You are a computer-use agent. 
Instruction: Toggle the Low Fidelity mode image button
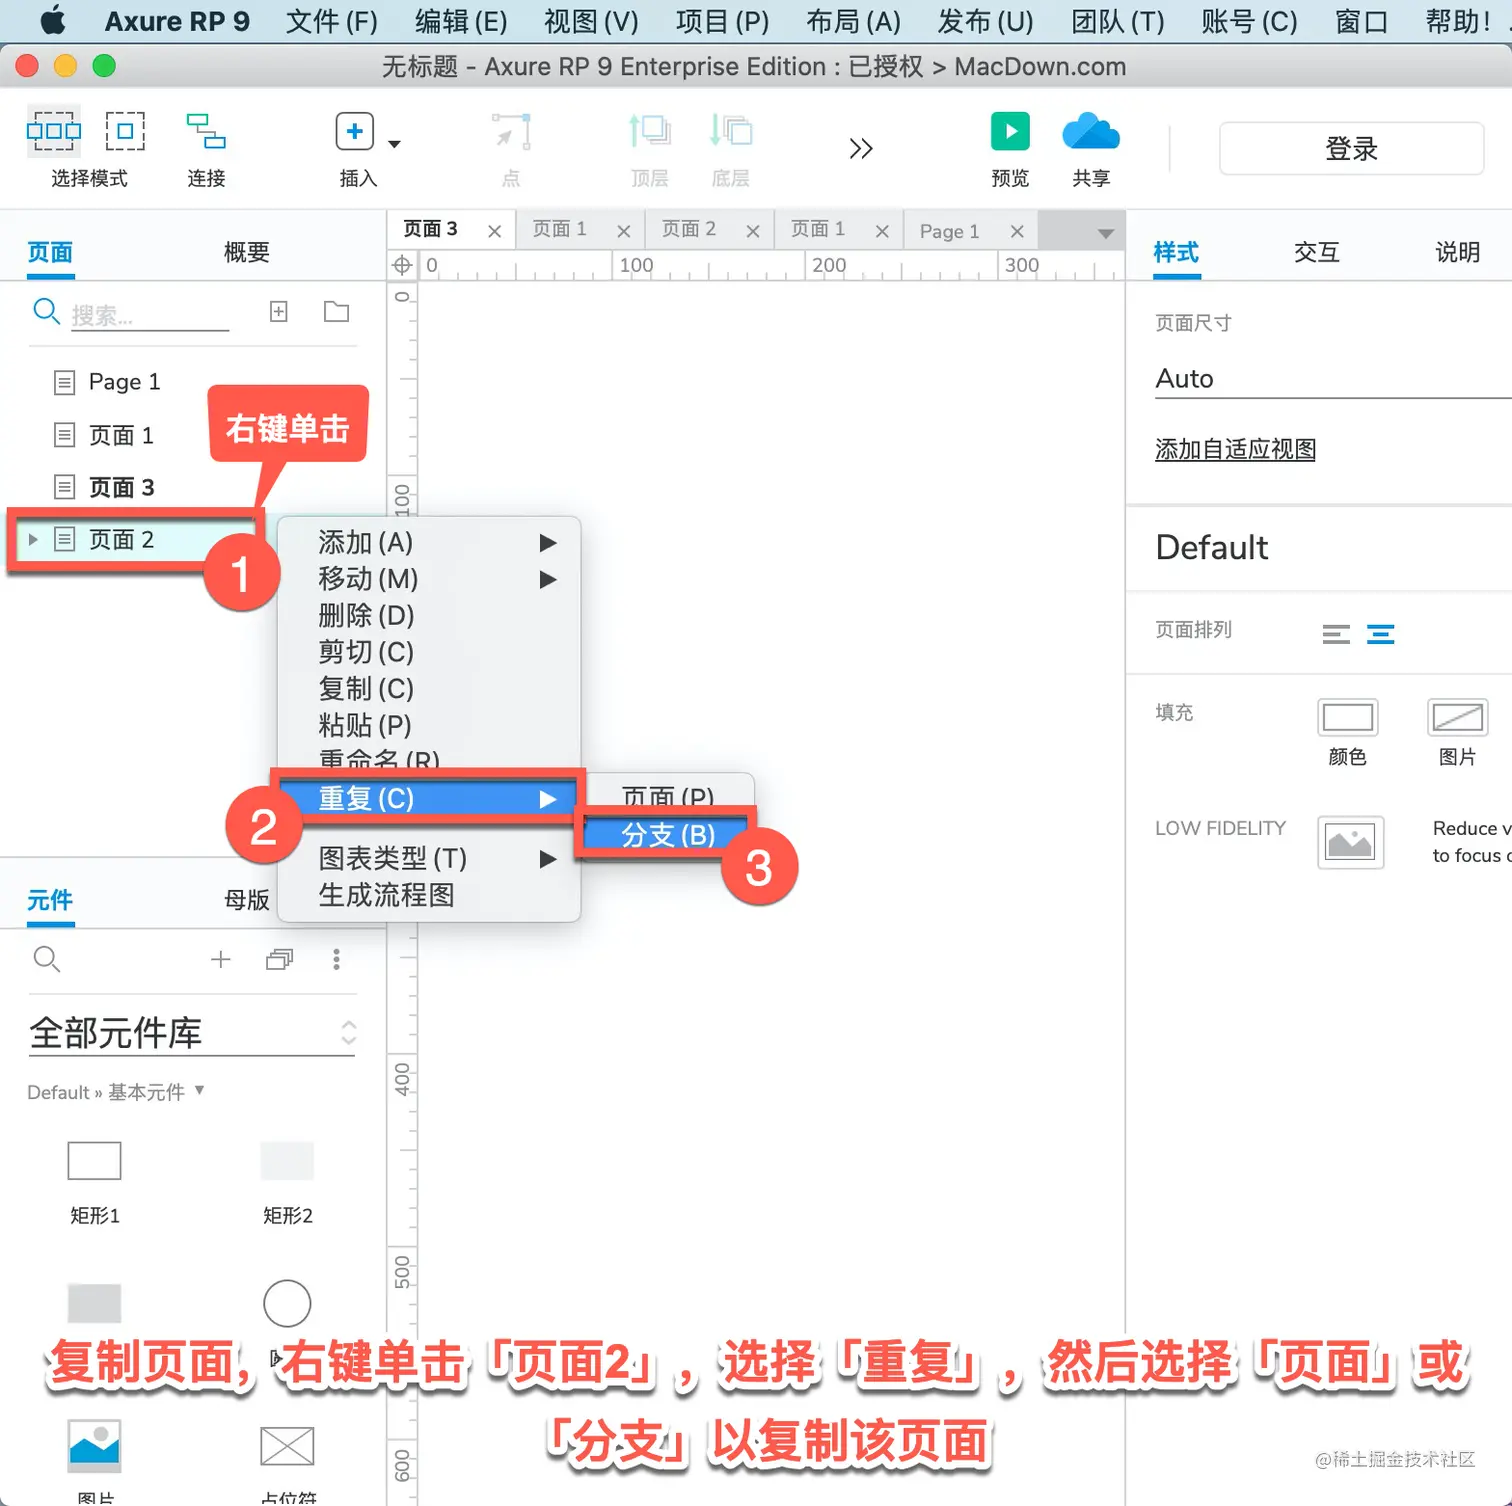[x=1350, y=842]
